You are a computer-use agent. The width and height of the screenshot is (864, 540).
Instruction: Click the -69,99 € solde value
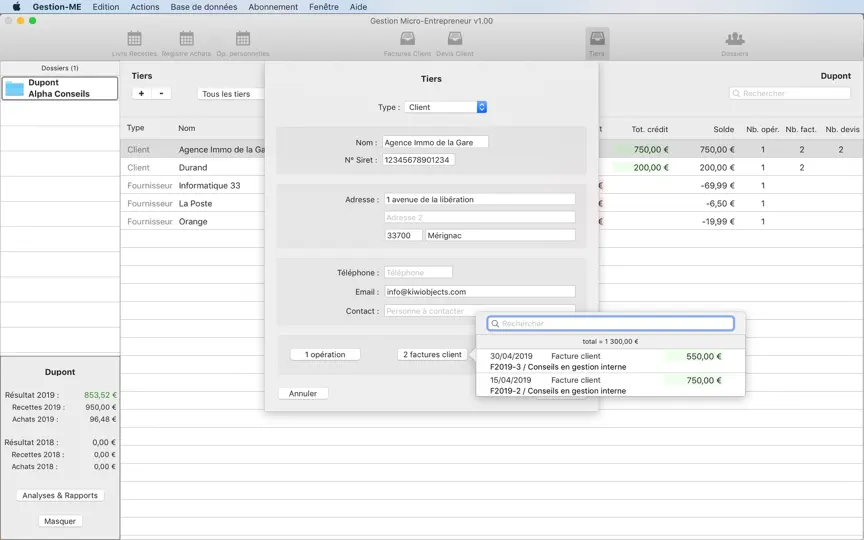click(x=717, y=186)
